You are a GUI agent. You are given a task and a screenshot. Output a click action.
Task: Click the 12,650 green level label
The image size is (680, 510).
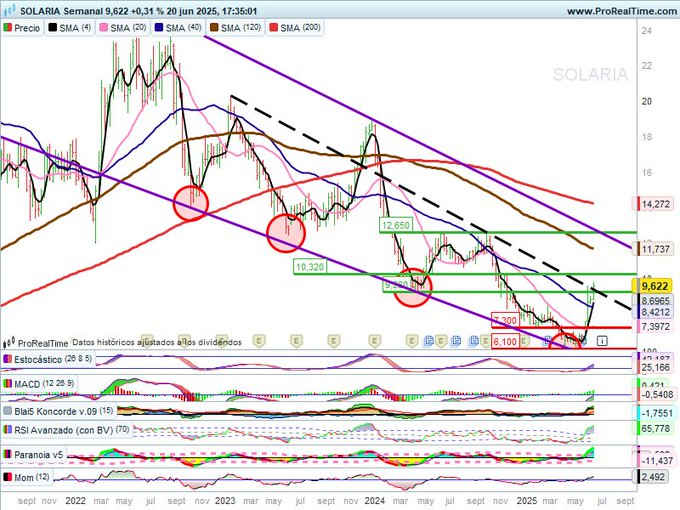point(395,226)
